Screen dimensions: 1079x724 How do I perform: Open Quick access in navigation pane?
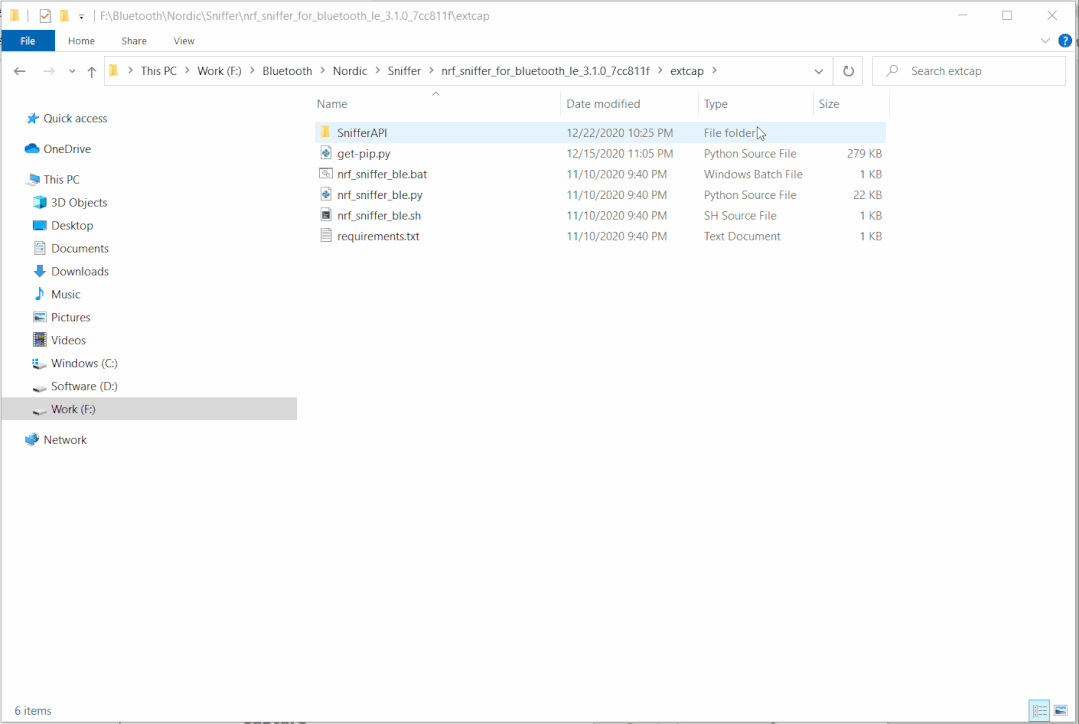pos(75,118)
